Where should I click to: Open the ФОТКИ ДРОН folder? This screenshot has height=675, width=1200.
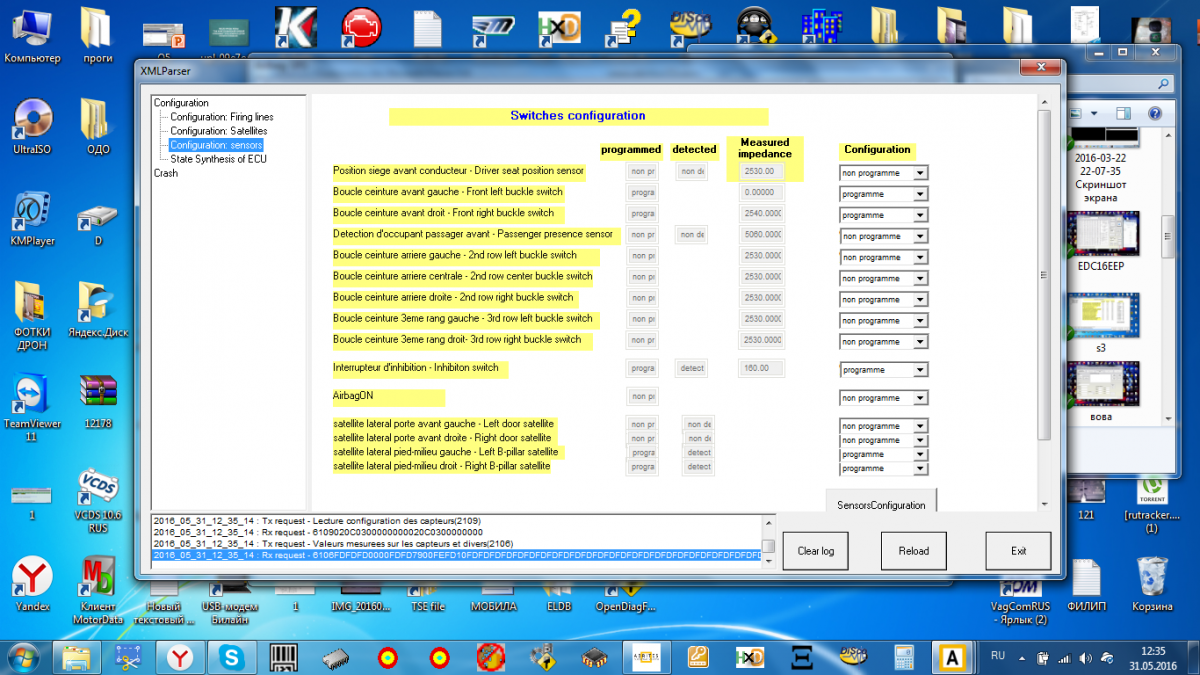32,316
